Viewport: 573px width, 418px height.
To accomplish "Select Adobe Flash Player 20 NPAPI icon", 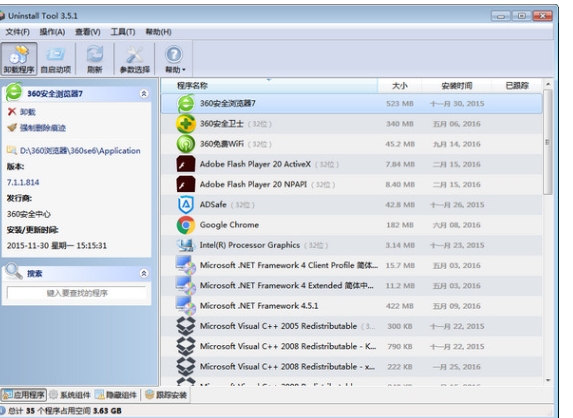I will (x=186, y=185).
